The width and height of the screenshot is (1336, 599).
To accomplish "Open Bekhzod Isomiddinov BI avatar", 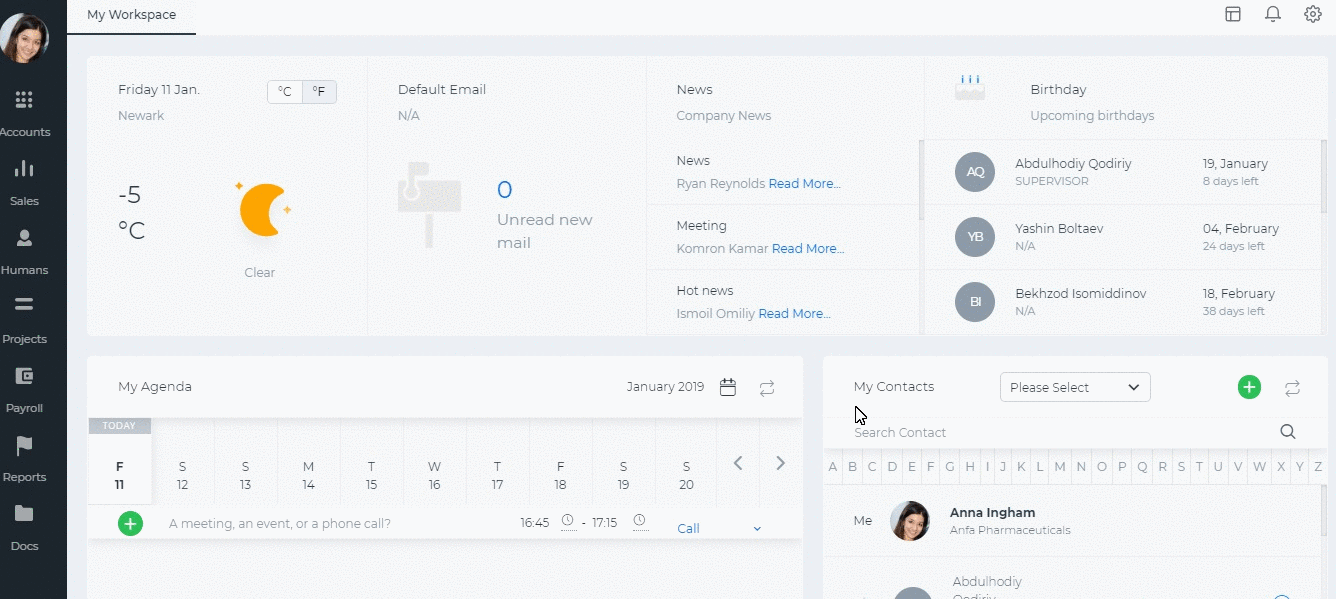I will [975, 302].
